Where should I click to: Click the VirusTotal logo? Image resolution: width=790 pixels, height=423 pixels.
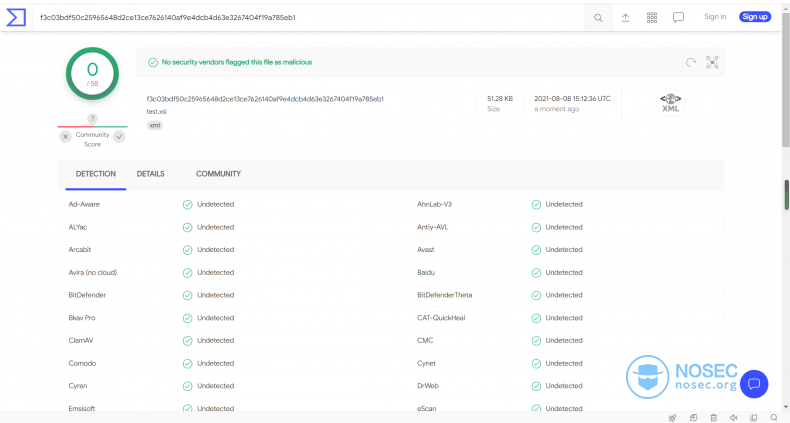click(x=16, y=17)
